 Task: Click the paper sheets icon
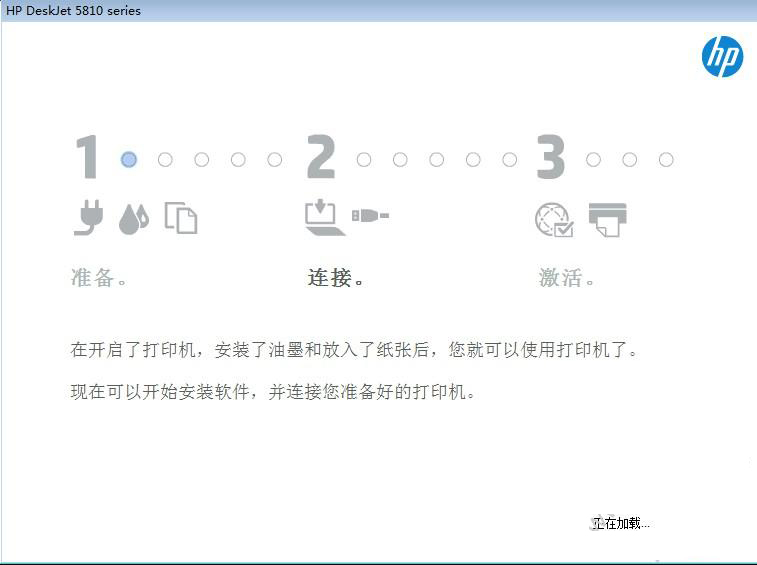tap(181, 218)
